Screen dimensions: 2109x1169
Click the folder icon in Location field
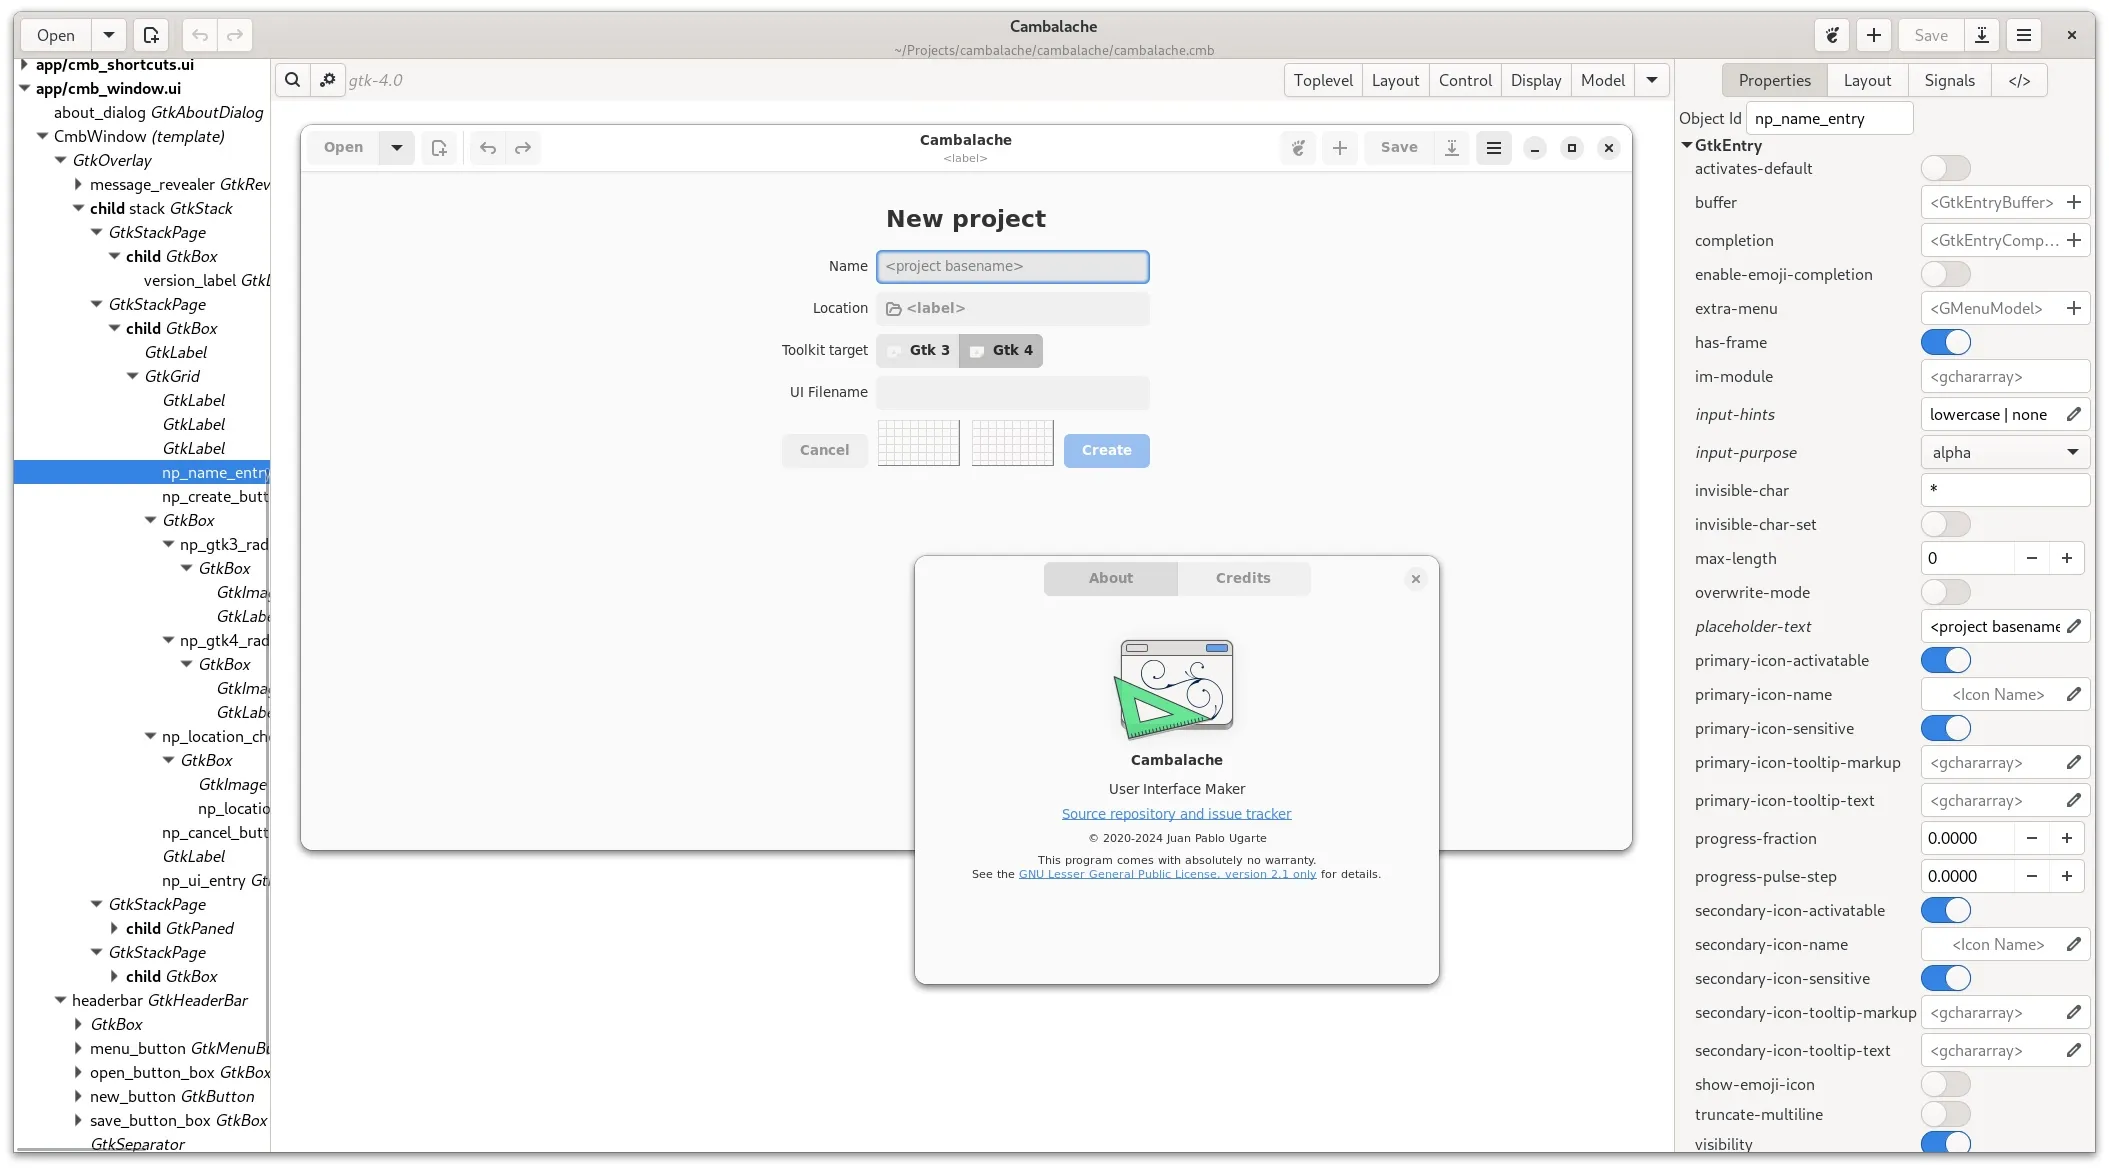894,309
